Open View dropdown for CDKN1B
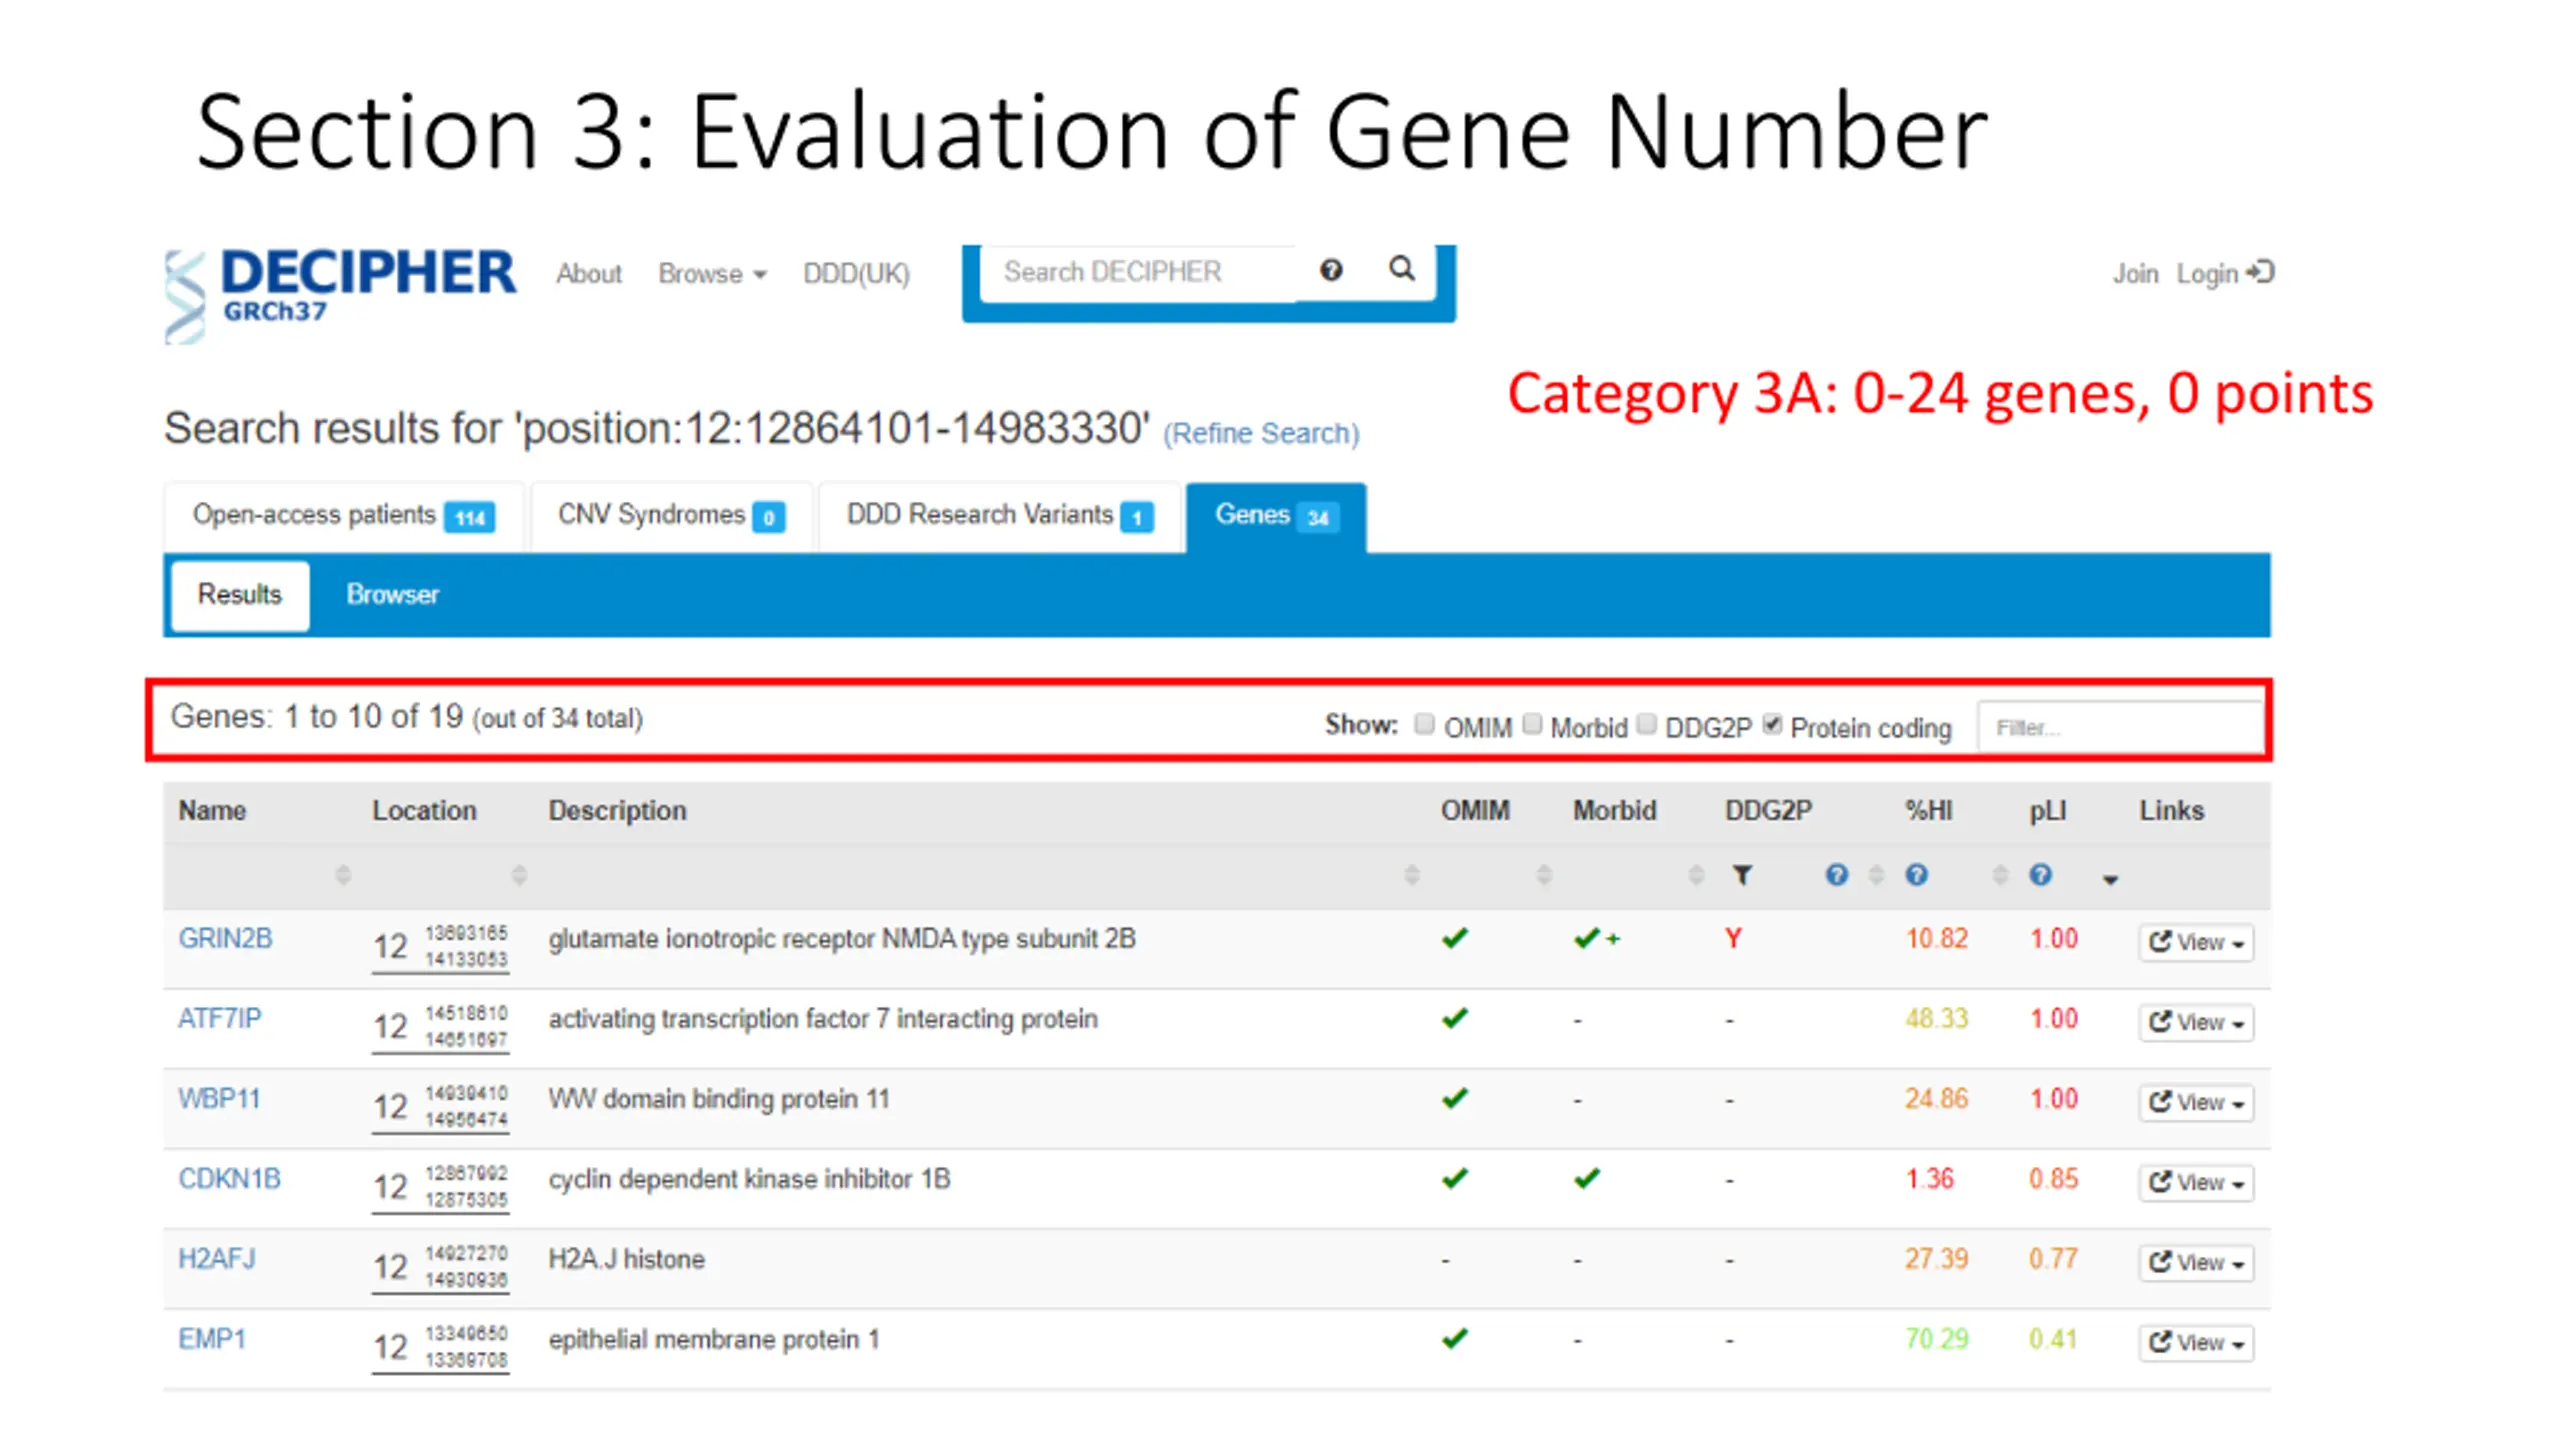2560x1440 pixels. 2196,1182
